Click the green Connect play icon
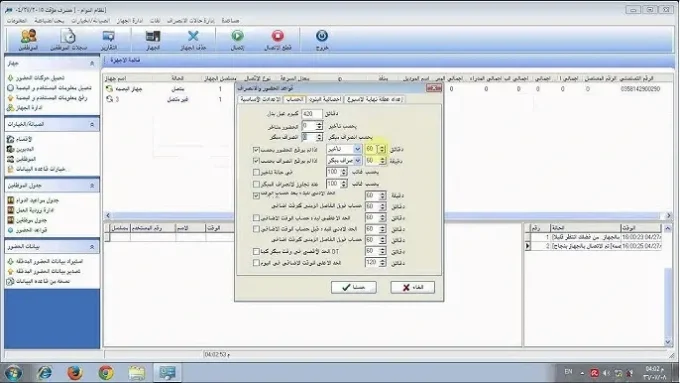Viewport: 680px width, 383px height. point(237,36)
